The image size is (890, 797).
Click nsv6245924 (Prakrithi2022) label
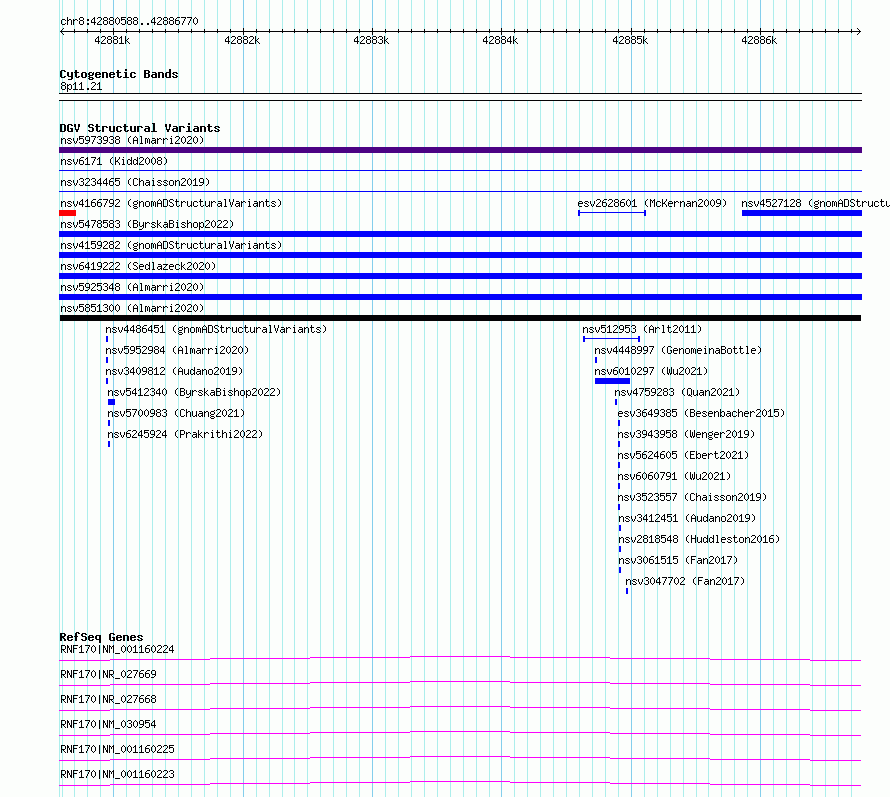(x=185, y=434)
